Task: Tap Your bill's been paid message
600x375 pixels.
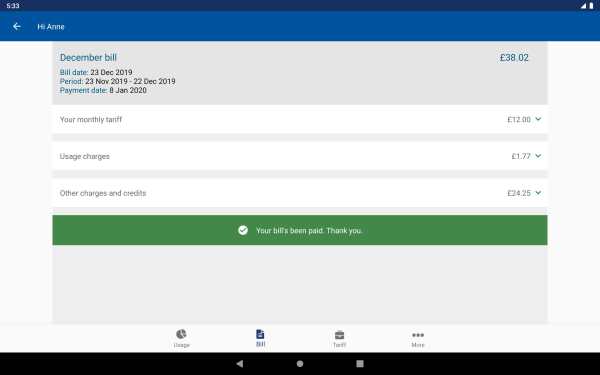Action: 309,231
